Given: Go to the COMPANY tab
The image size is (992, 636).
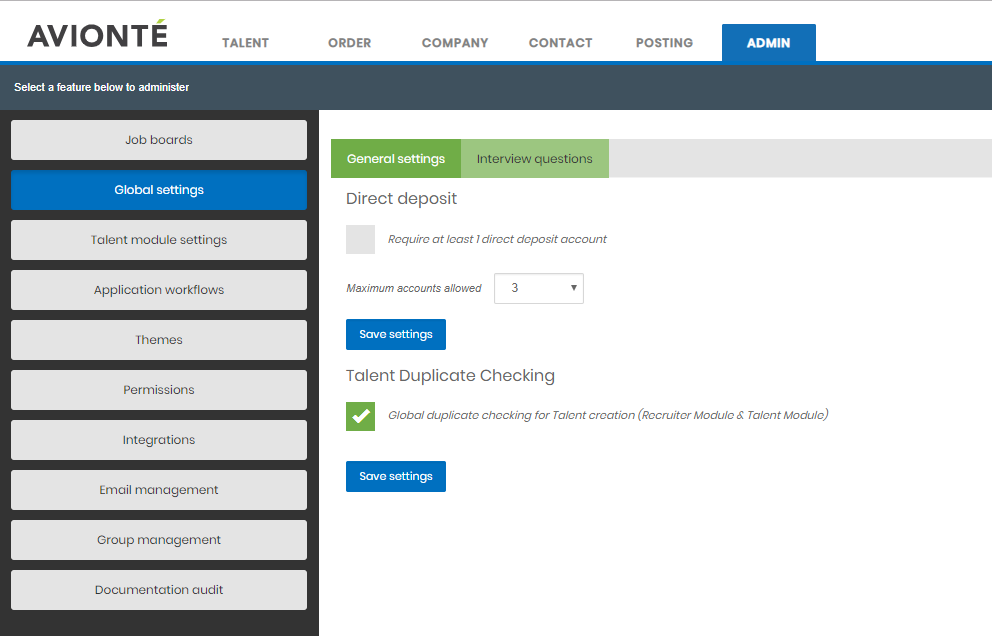Looking at the screenshot, I should tap(455, 43).
